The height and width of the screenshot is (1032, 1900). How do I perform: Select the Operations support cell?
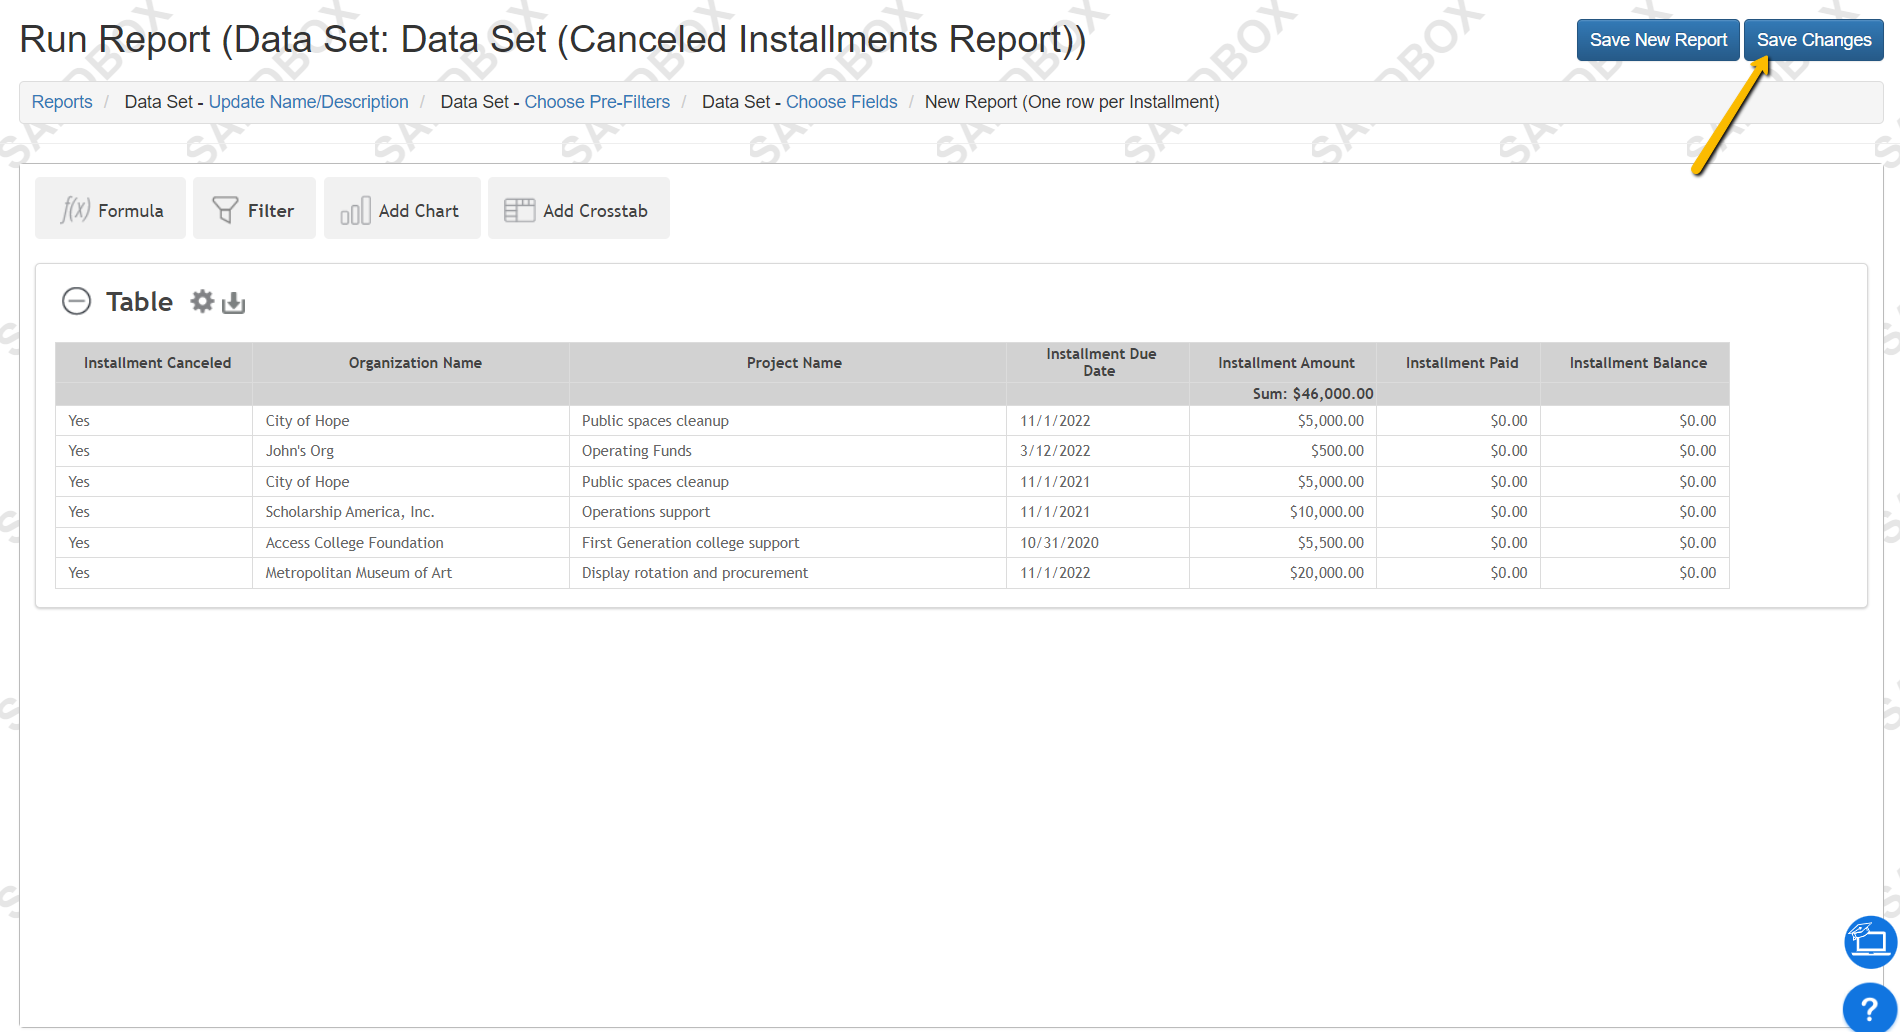point(788,512)
